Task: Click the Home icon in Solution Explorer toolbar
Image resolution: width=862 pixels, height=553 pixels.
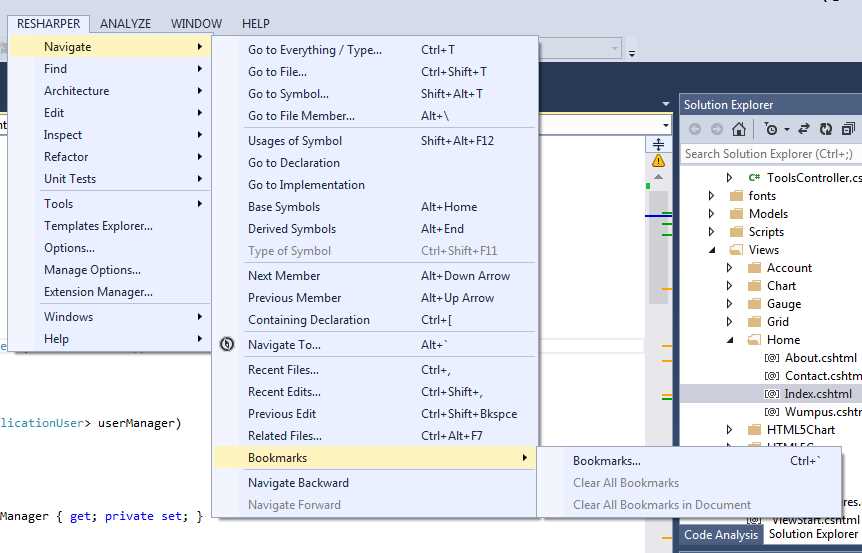Action: pyautogui.click(x=739, y=129)
